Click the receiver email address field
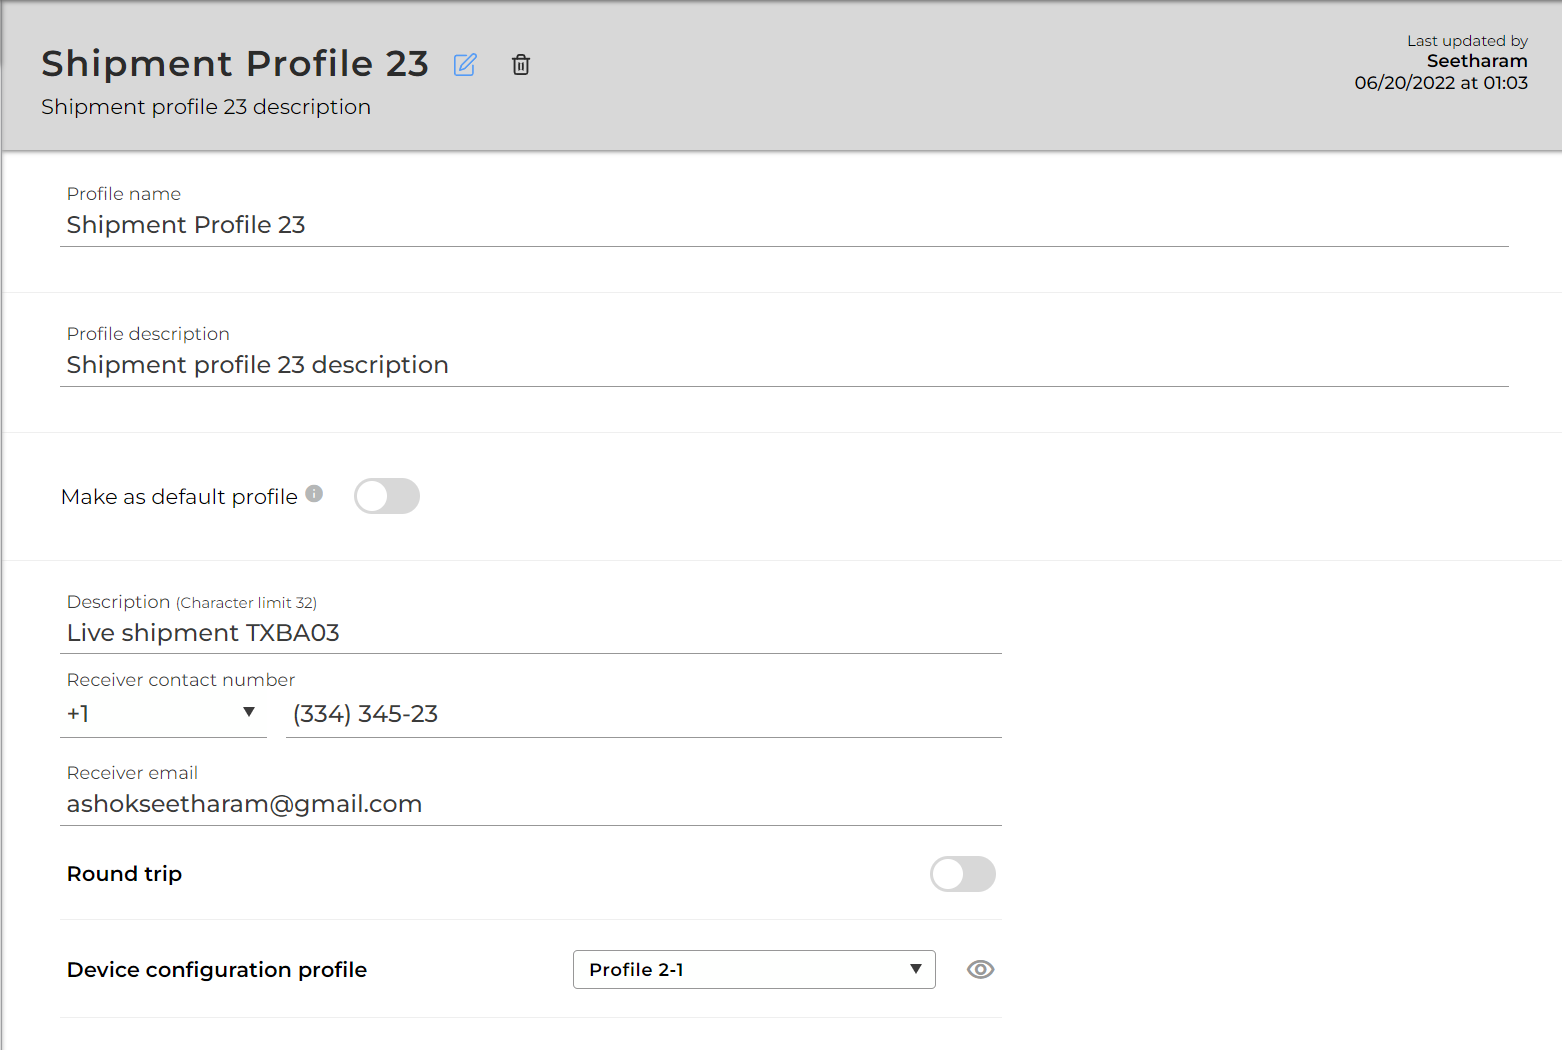The width and height of the screenshot is (1562, 1050). pos(531,804)
